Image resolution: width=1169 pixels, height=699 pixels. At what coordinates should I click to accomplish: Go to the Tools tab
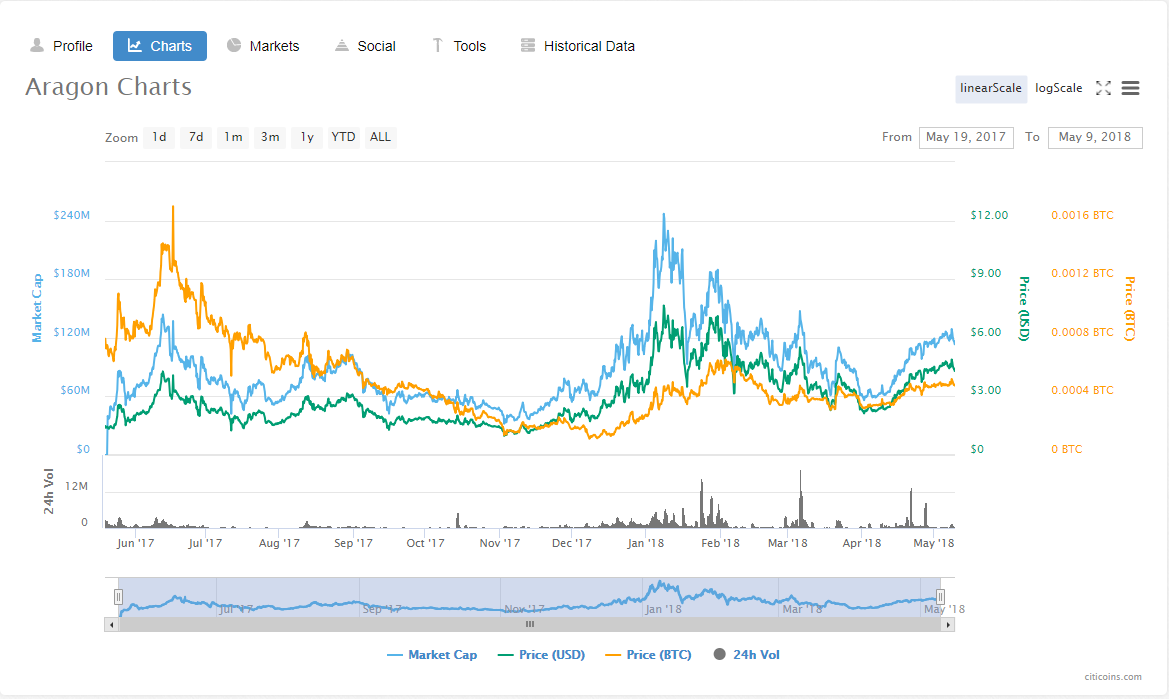459,46
